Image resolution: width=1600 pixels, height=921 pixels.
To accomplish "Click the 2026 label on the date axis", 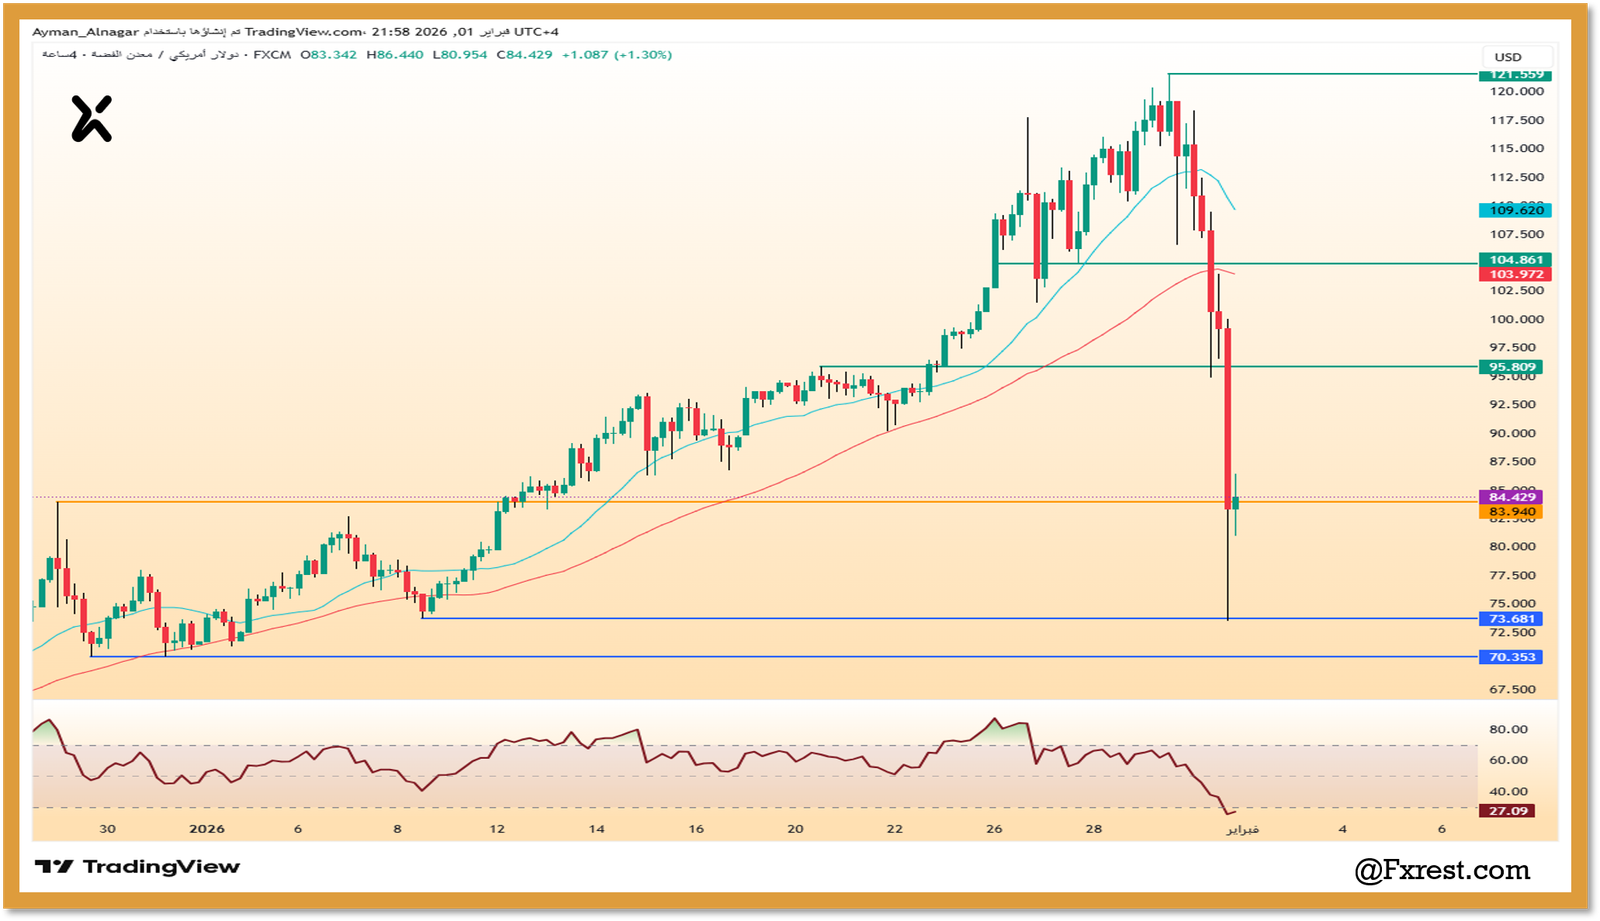I will (204, 829).
